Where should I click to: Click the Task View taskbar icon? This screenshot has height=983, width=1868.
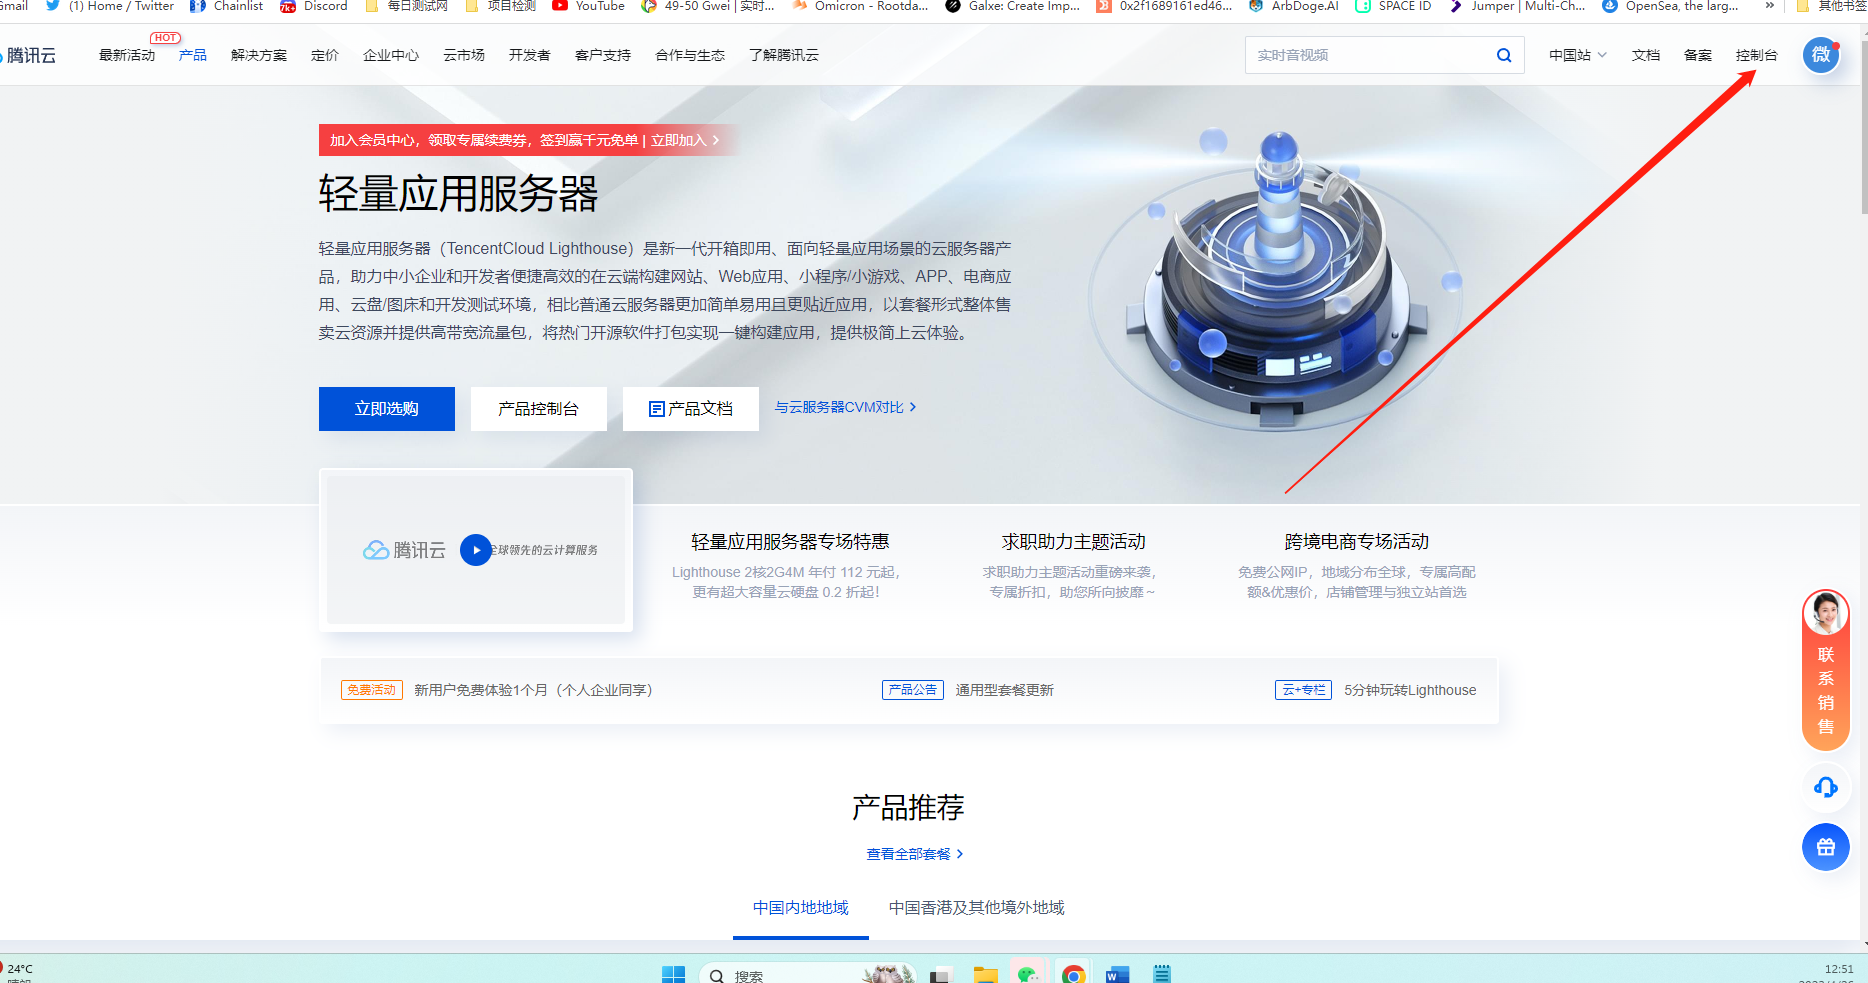940,975
